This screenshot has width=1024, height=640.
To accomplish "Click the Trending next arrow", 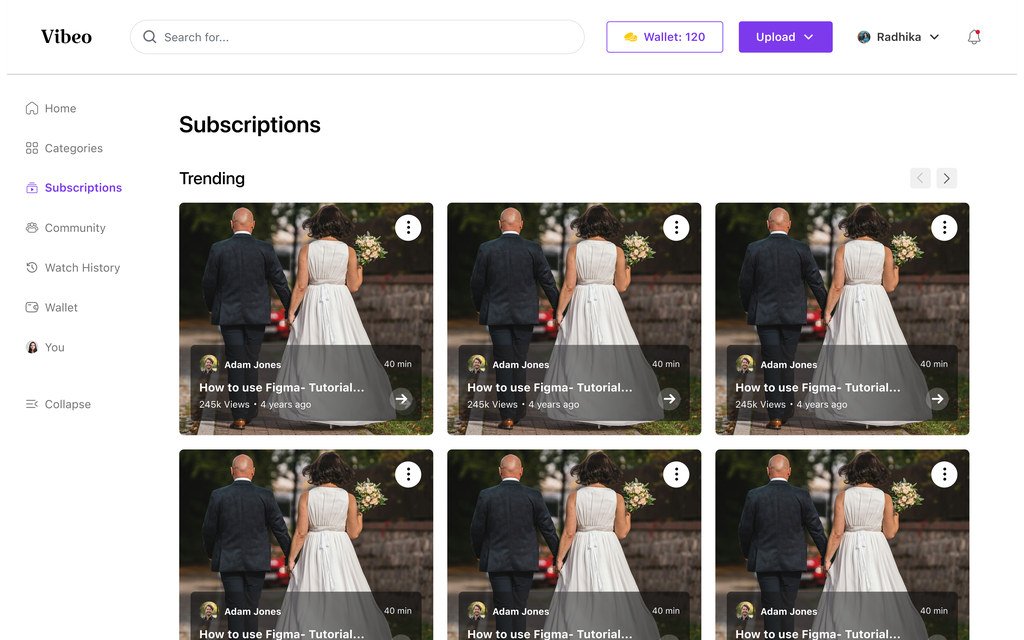I will [946, 178].
